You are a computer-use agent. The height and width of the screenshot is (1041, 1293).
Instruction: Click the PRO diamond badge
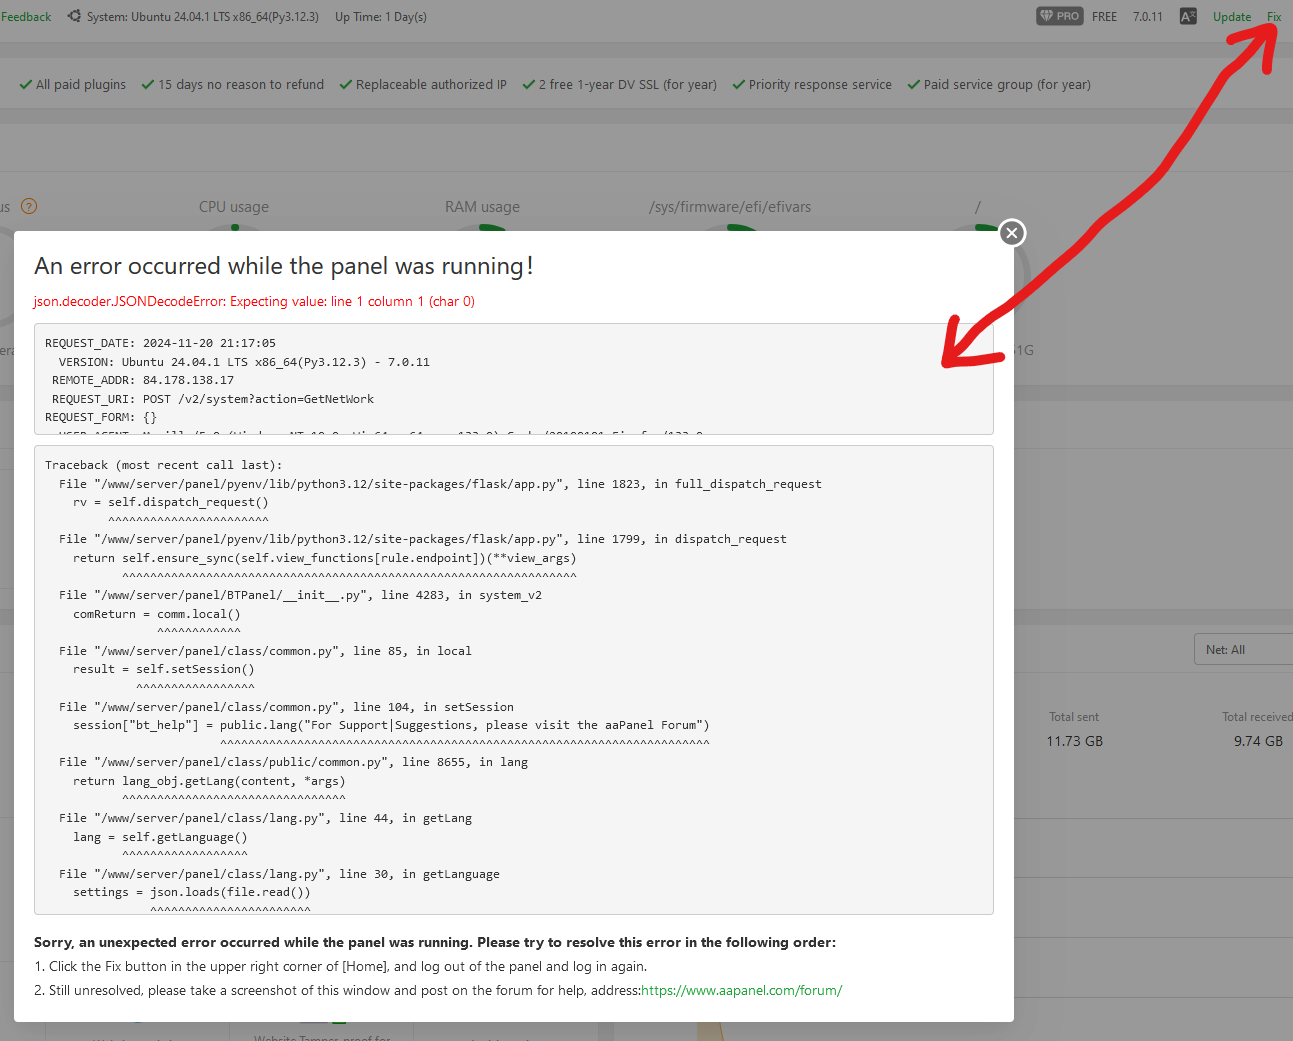(x=1060, y=16)
